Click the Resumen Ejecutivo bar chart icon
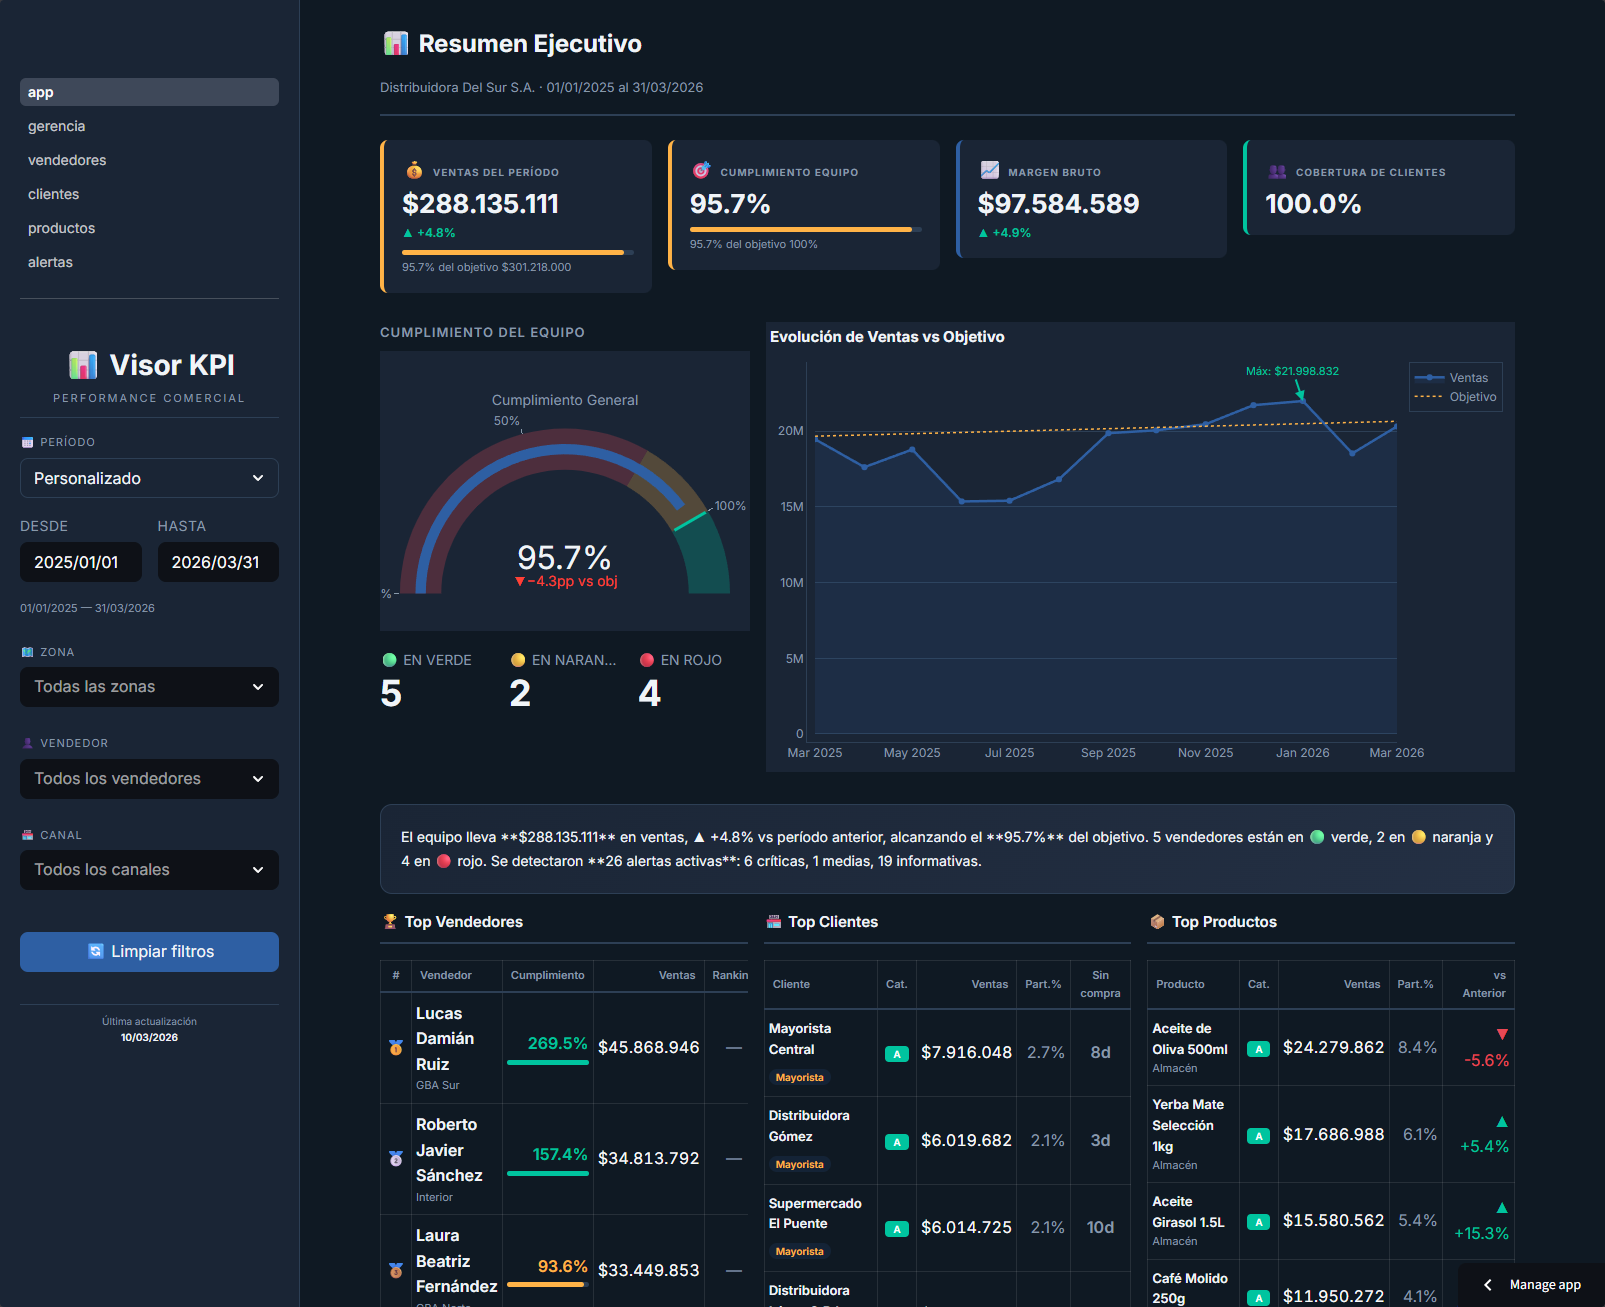This screenshot has width=1605, height=1307. point(396,44)
